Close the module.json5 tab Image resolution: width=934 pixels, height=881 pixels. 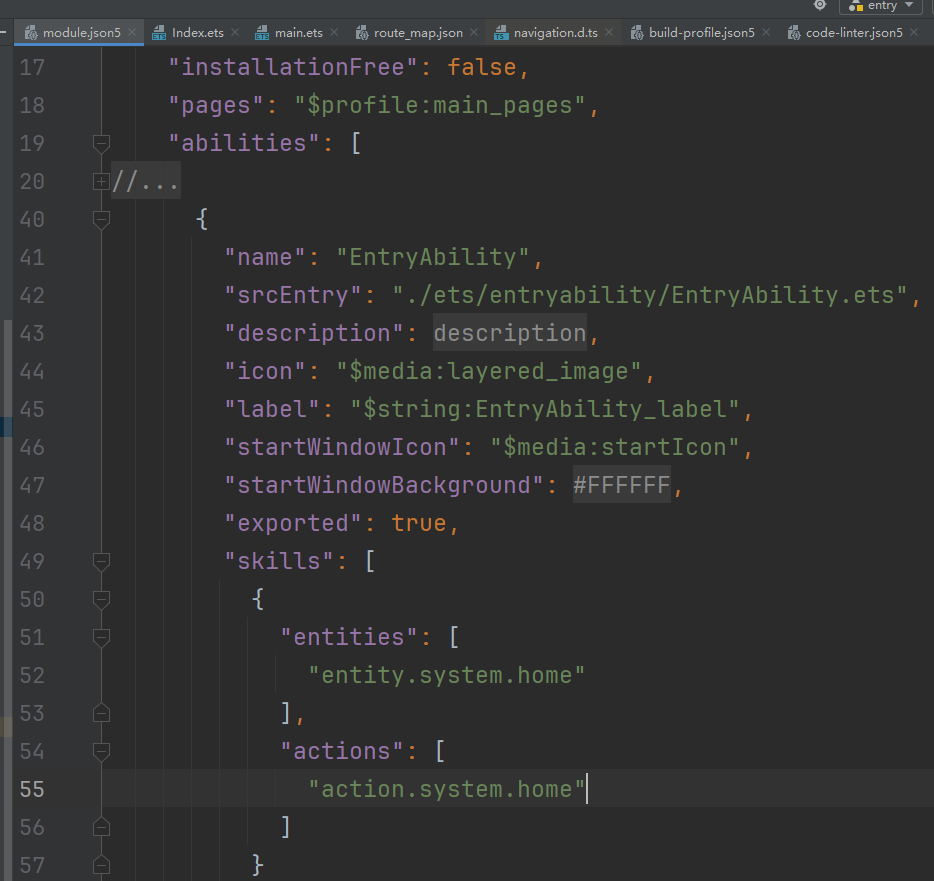click(x=132, y=32)
